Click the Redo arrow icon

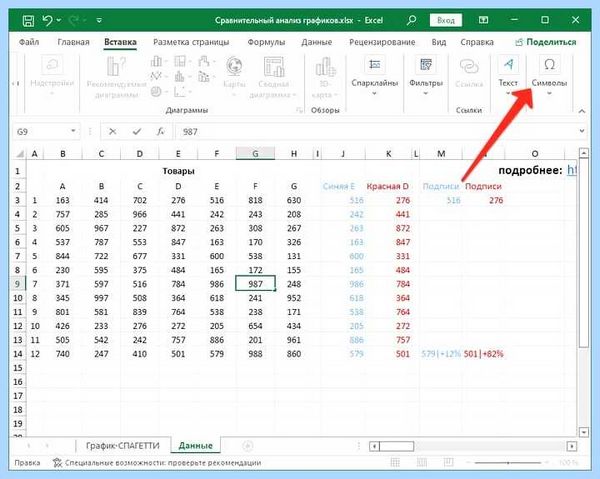coord(73,20)
